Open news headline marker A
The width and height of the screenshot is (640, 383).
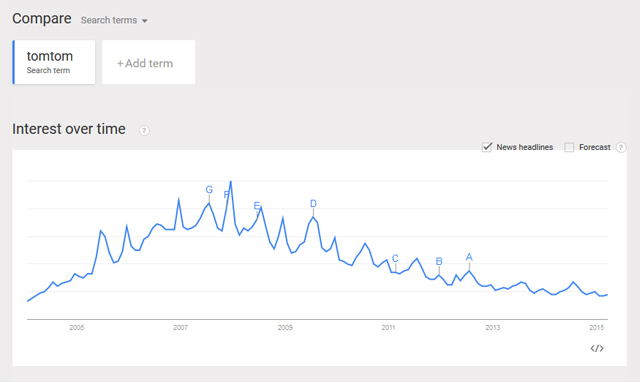pos(469,257)
